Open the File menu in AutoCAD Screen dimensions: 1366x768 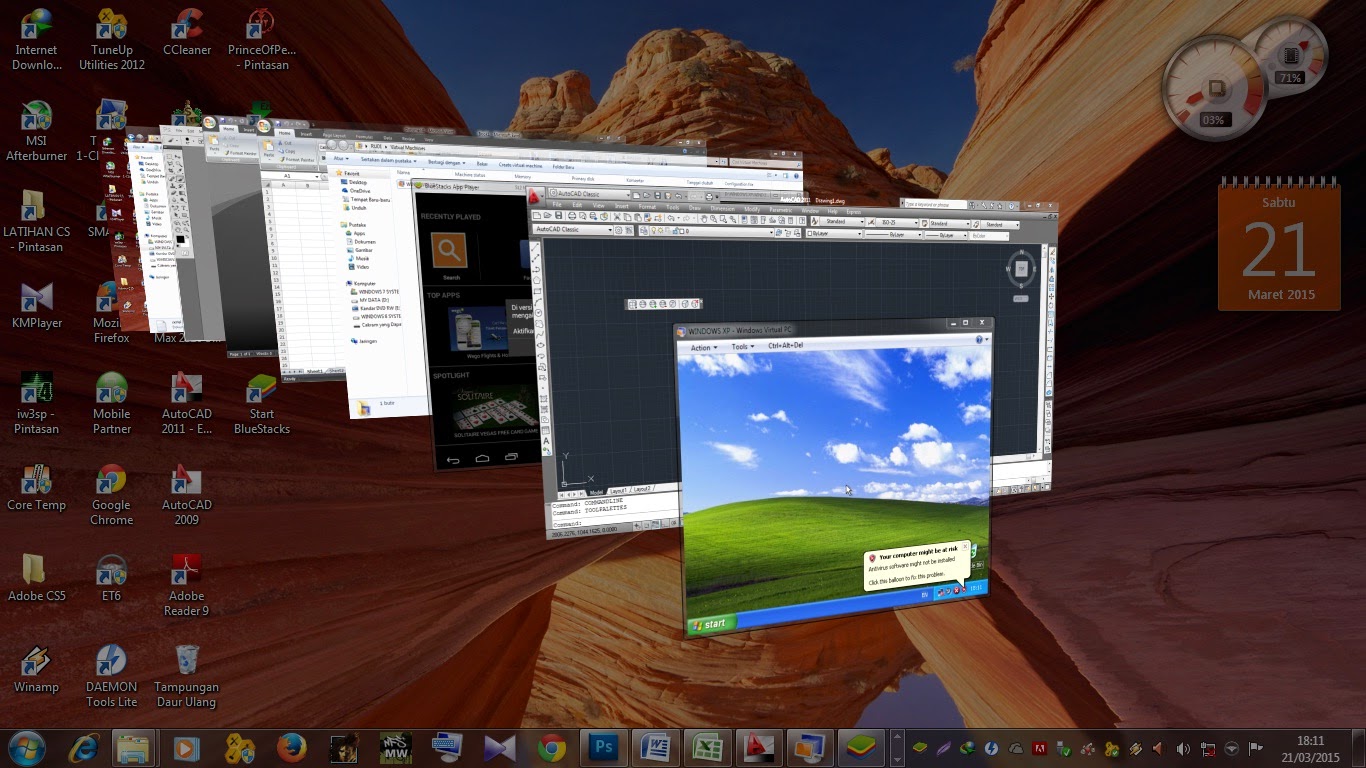[x=558, y=205]
